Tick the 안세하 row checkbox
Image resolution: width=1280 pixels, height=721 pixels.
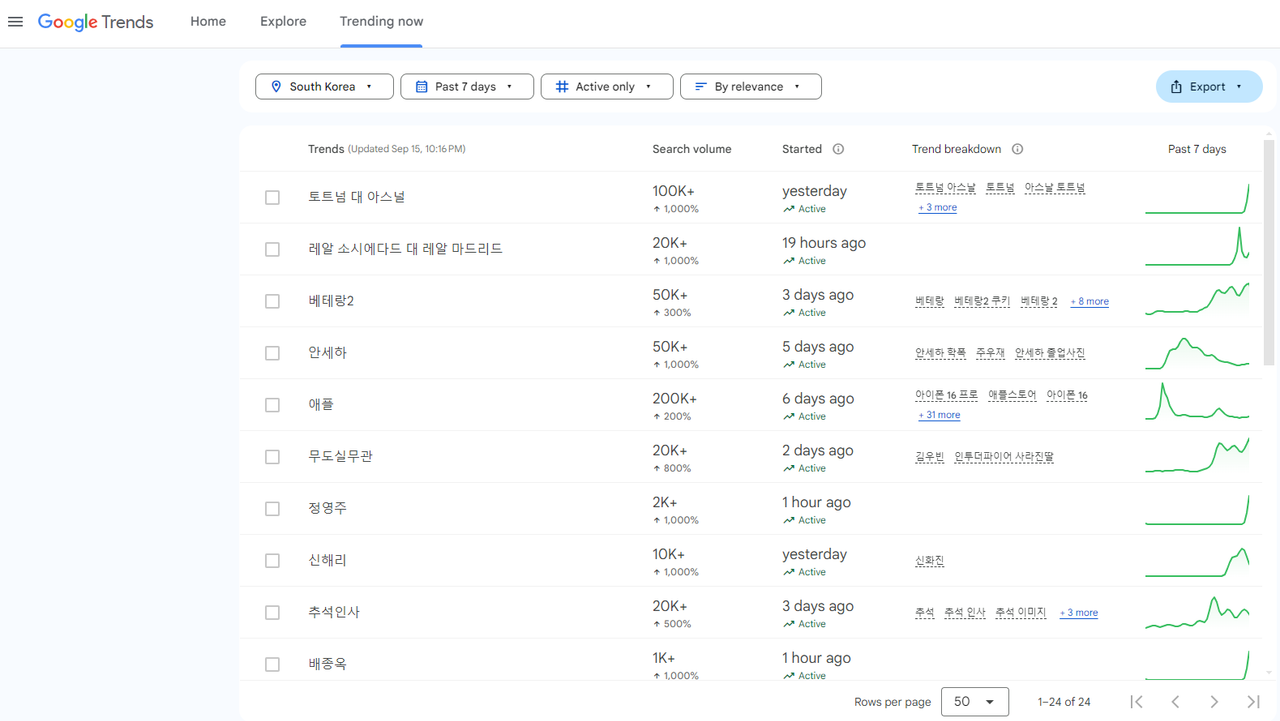tap(272, 353)
